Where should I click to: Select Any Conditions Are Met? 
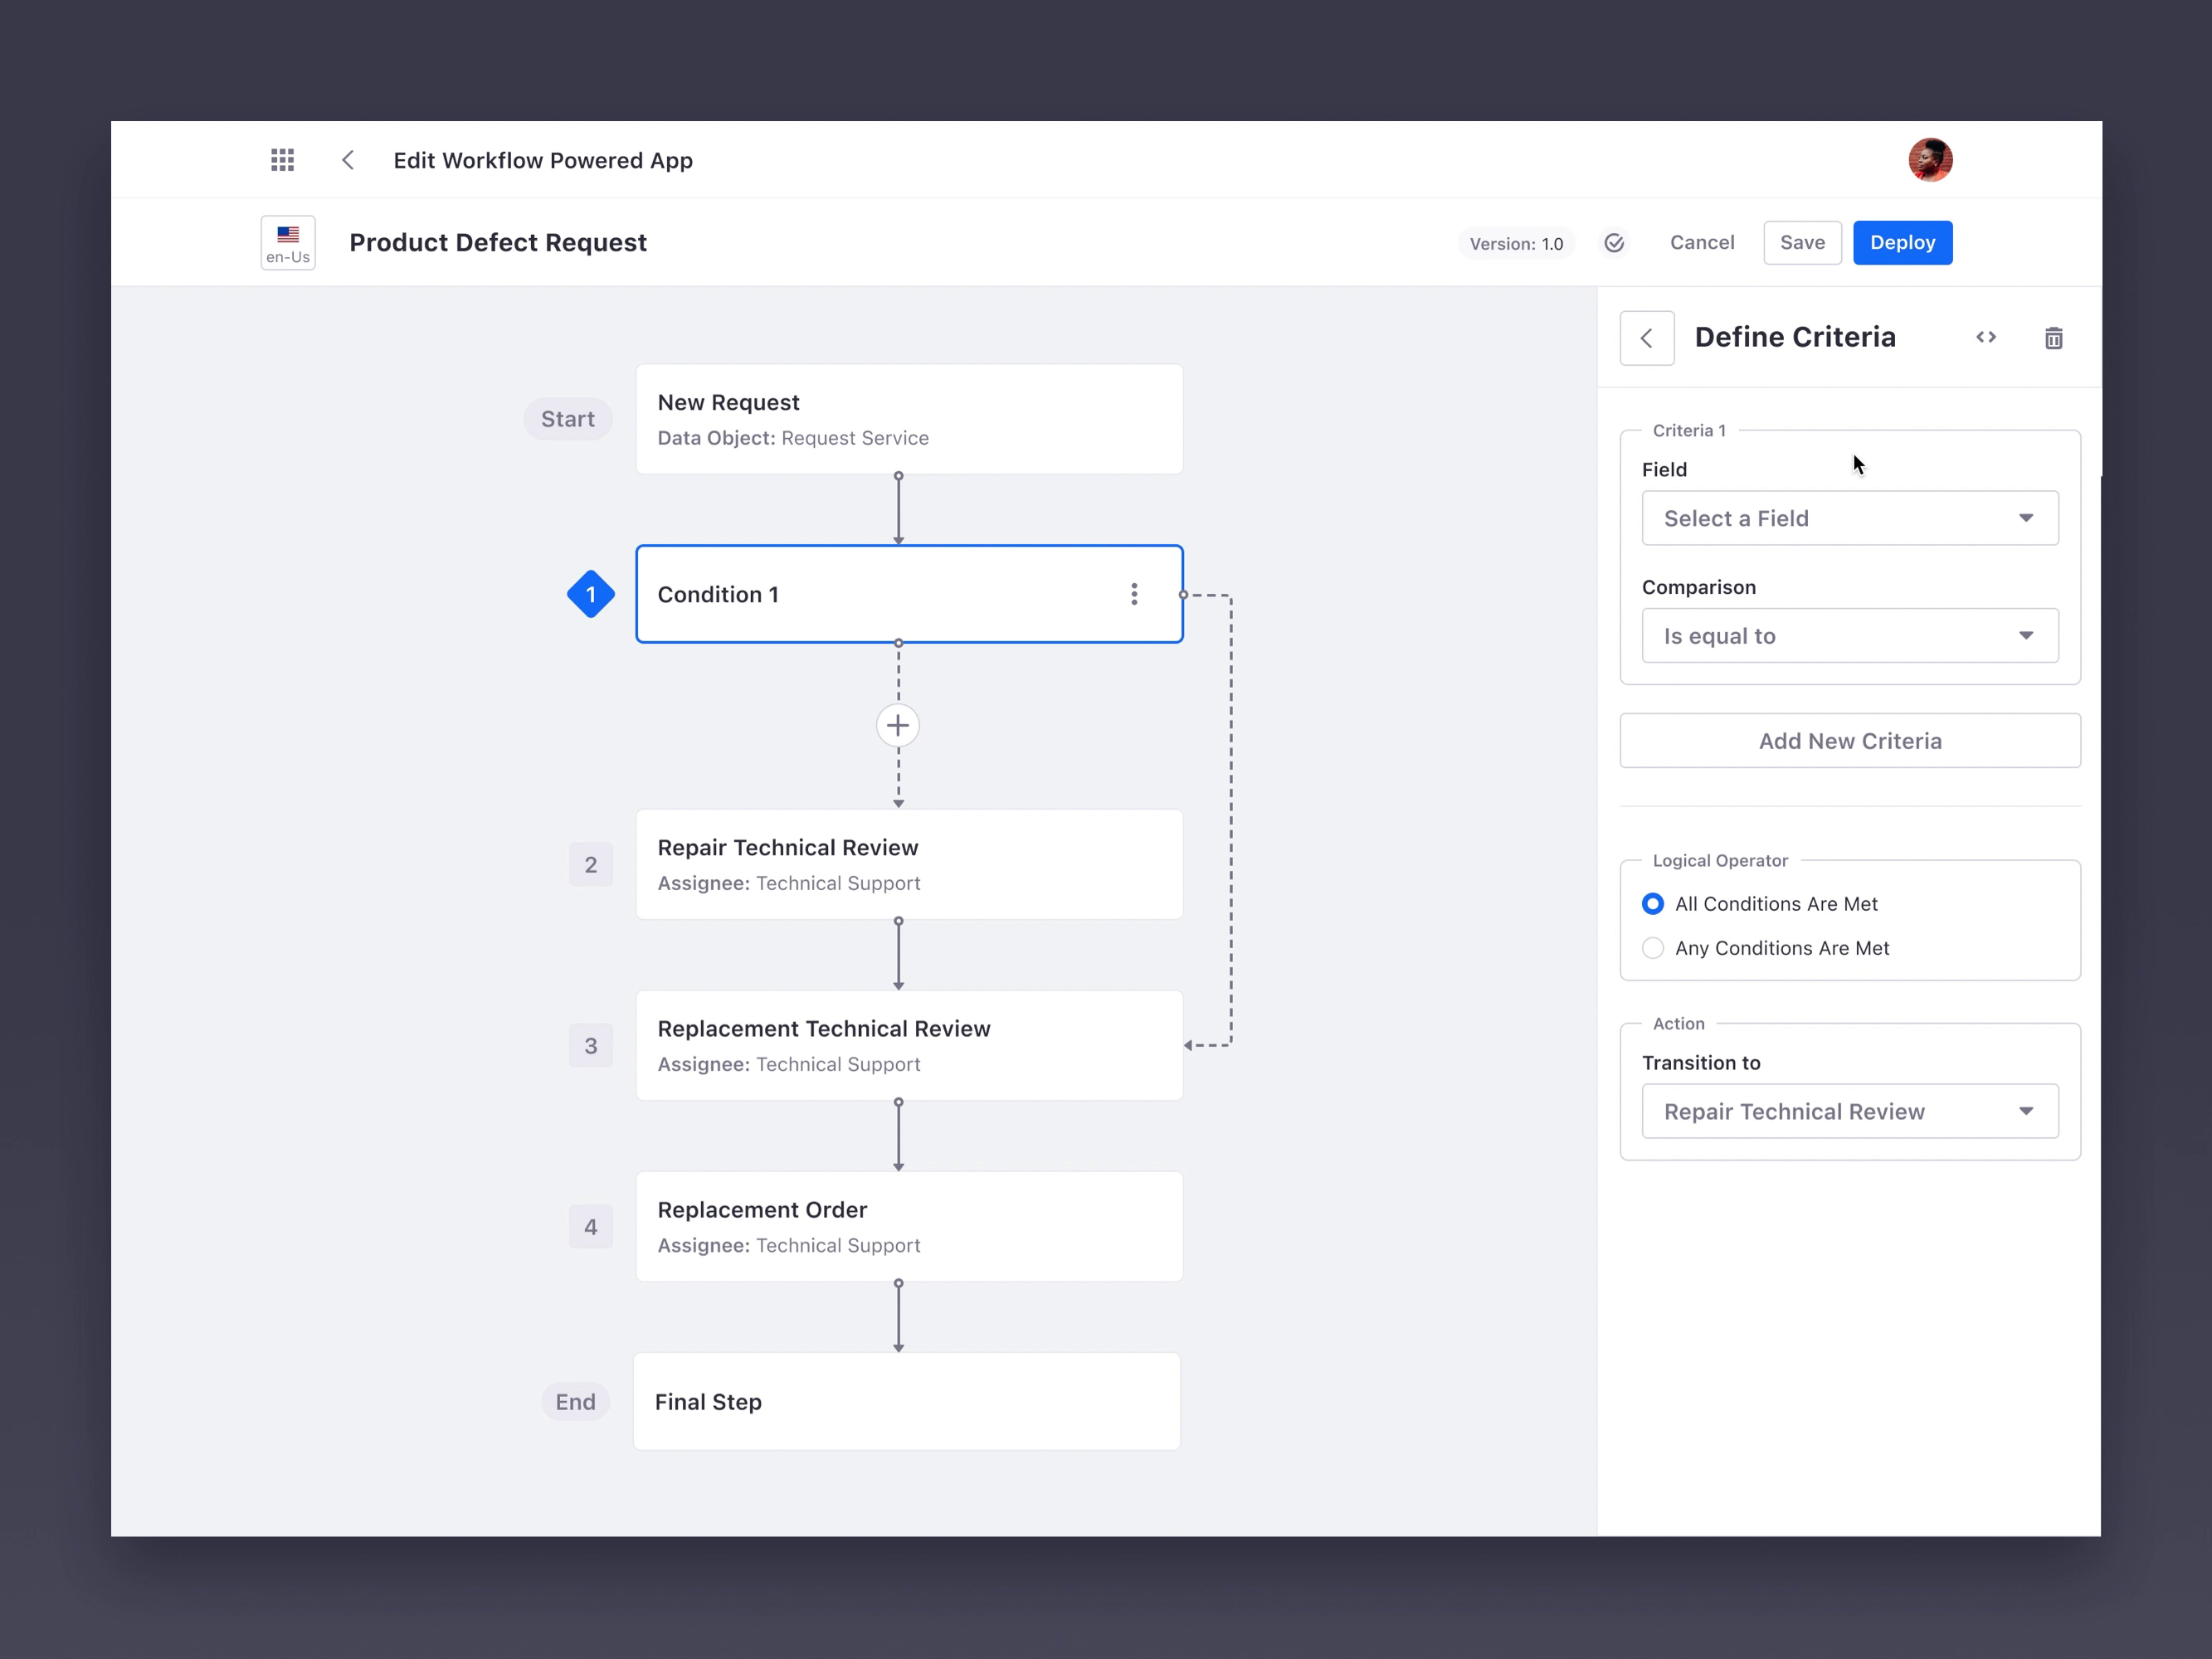1653,948
